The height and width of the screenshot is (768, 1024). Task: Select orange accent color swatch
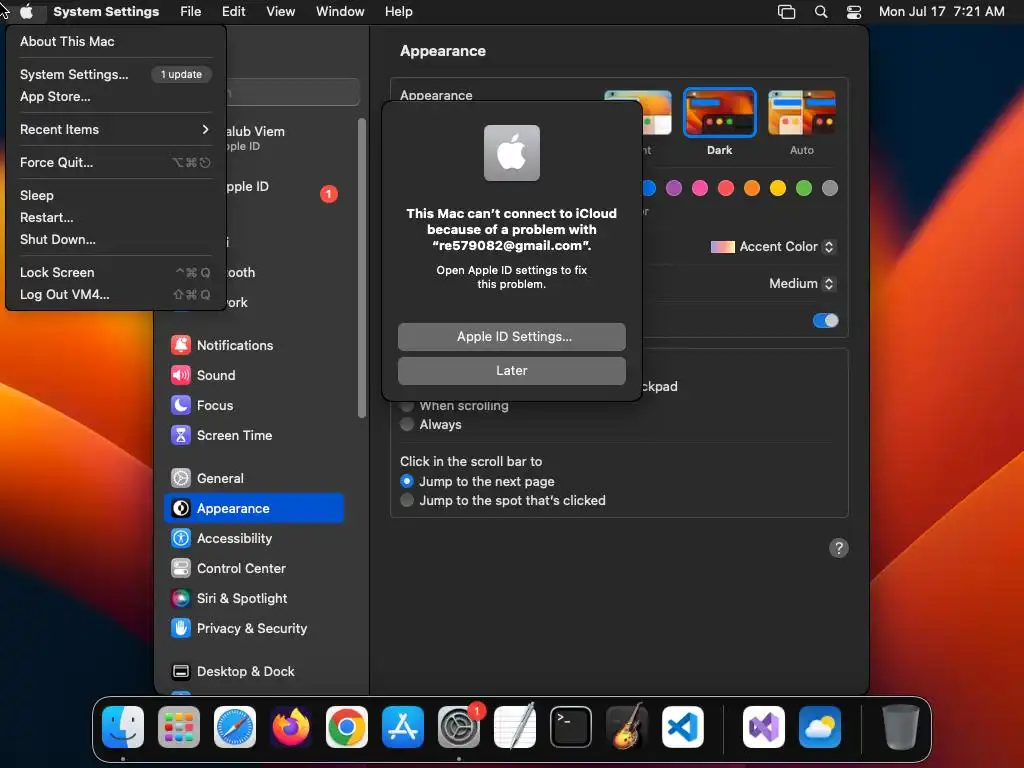click(x=752, y=189)
